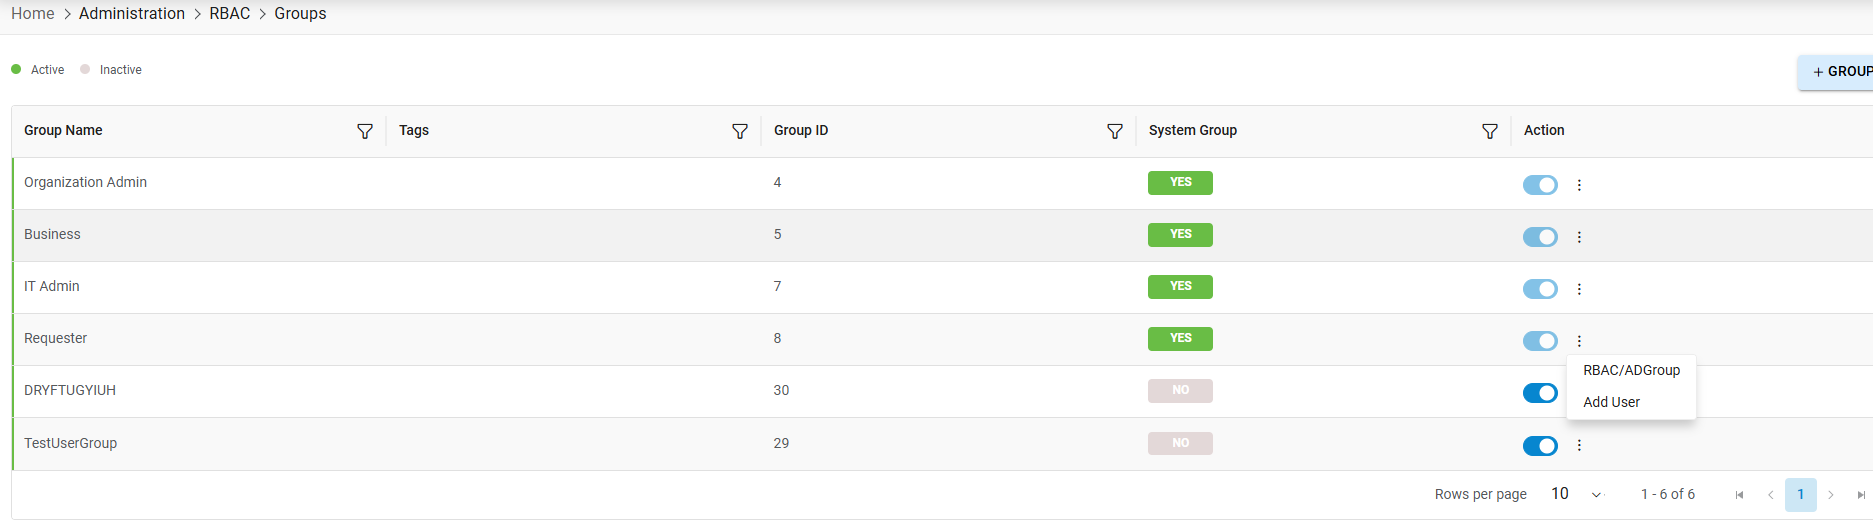The image size is (1873, 526).
Task: Toggle Organization Admin active switch
Action: tap(1540, 185)
